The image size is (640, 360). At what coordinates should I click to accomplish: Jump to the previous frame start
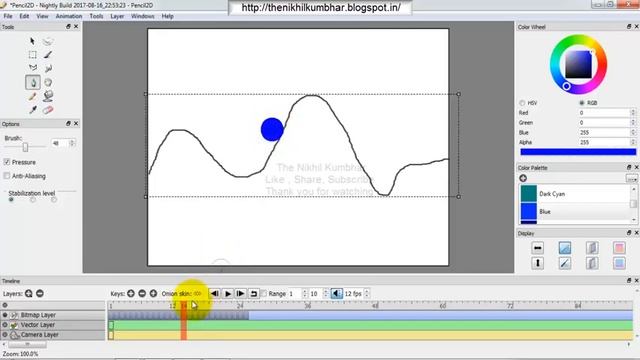[x=214, y=293]
